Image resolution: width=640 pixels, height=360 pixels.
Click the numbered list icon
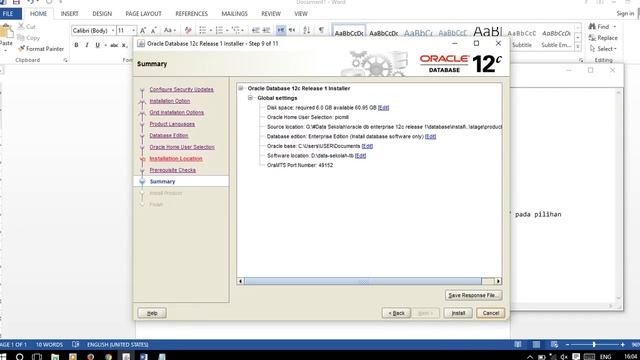click(x=219, y=30)
